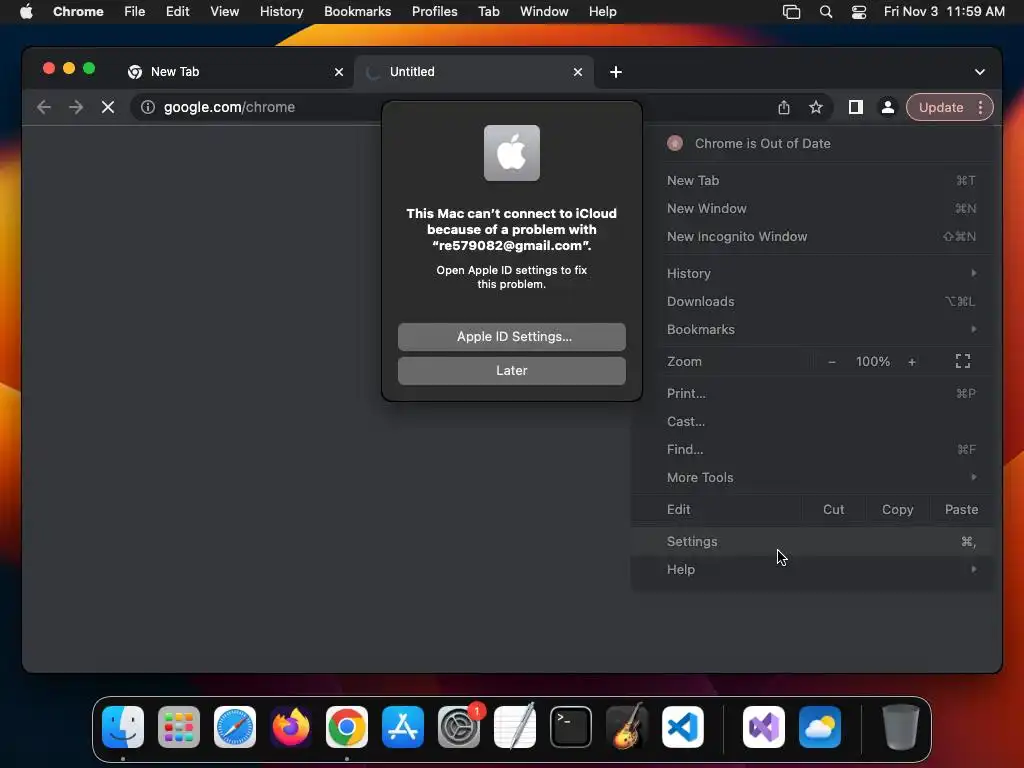
Task: View site information icon in address bar
Action: [148, 107]
